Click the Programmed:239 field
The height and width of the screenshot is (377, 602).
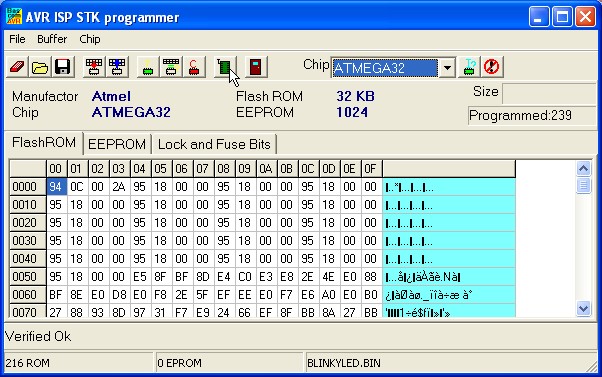click(533, 116)
